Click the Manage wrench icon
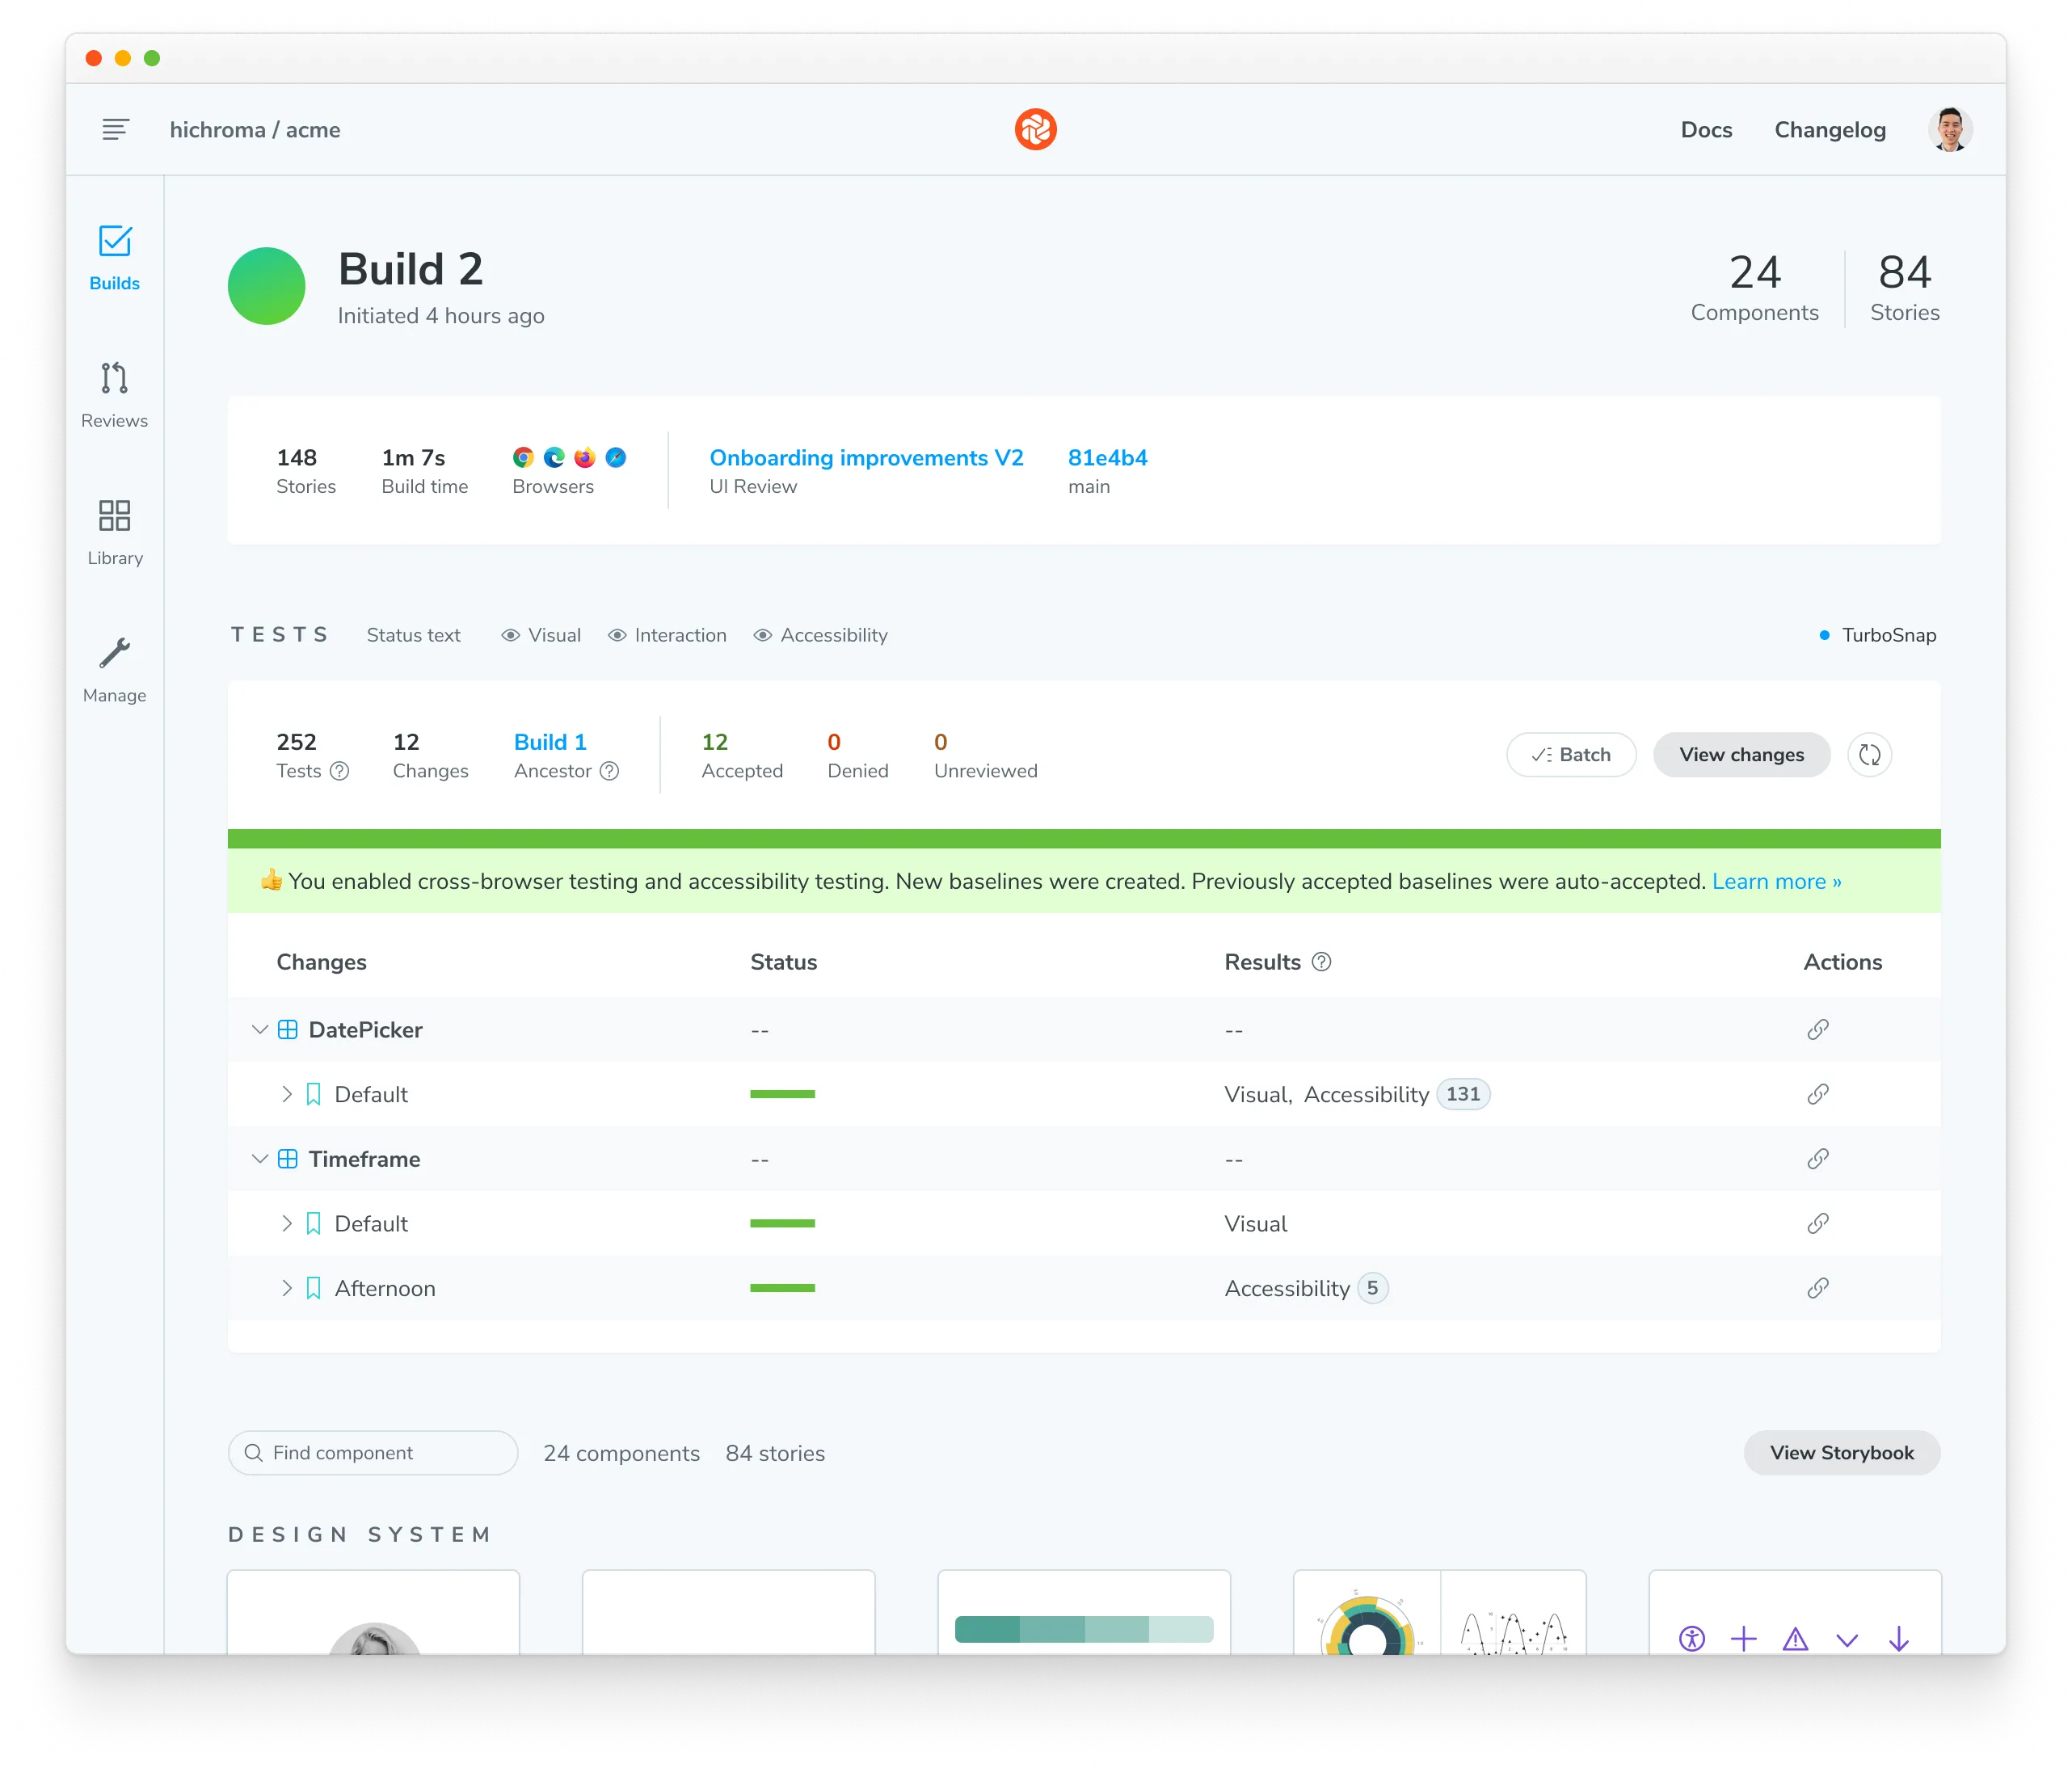The height and width of the screenshot is (1768, 2072). tap(115, 653)
